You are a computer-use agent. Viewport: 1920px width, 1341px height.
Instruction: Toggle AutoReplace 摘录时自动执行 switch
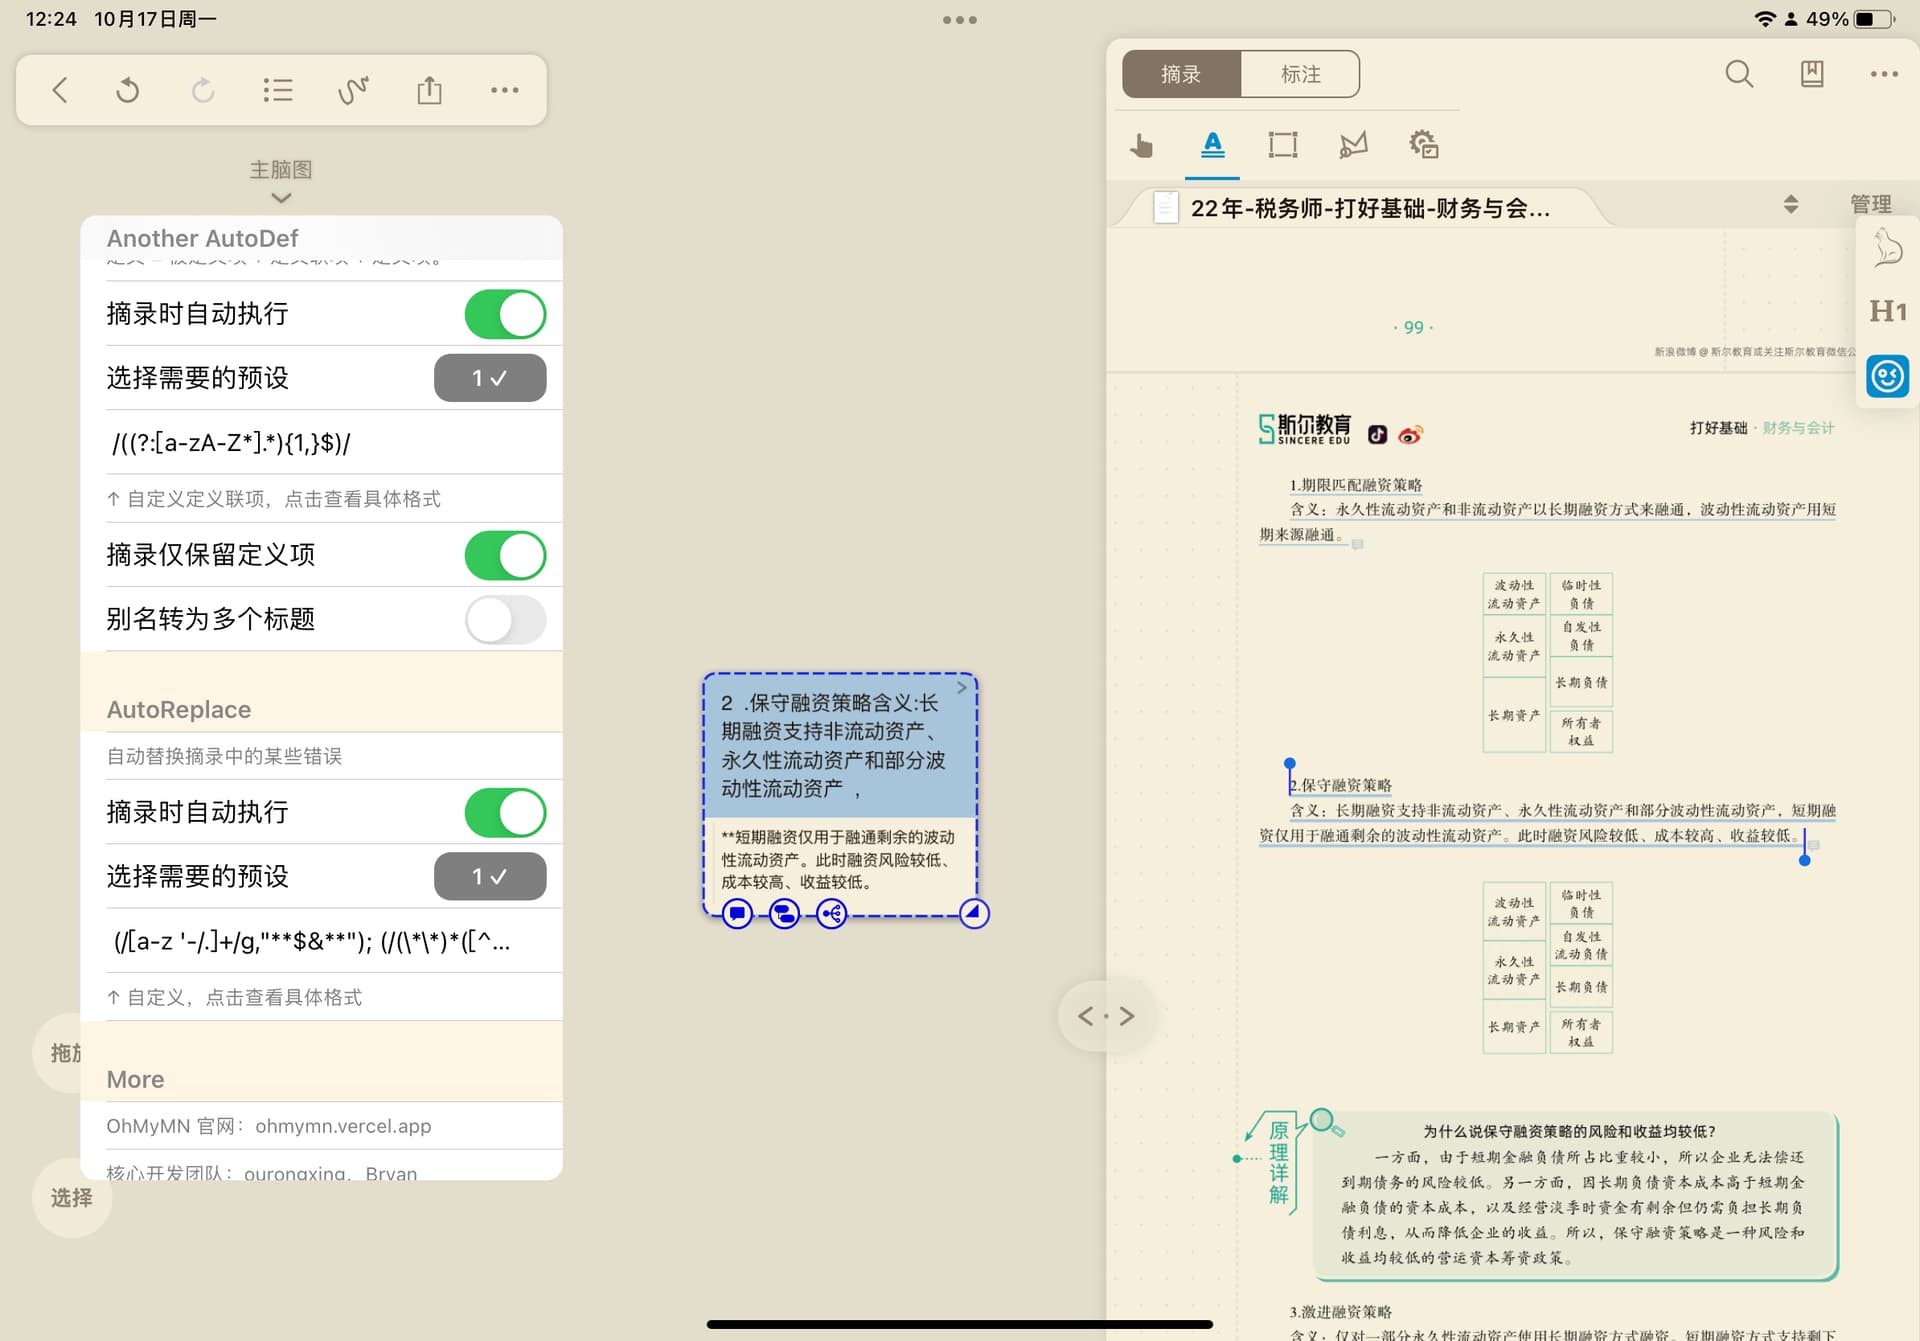pos(505,812)
